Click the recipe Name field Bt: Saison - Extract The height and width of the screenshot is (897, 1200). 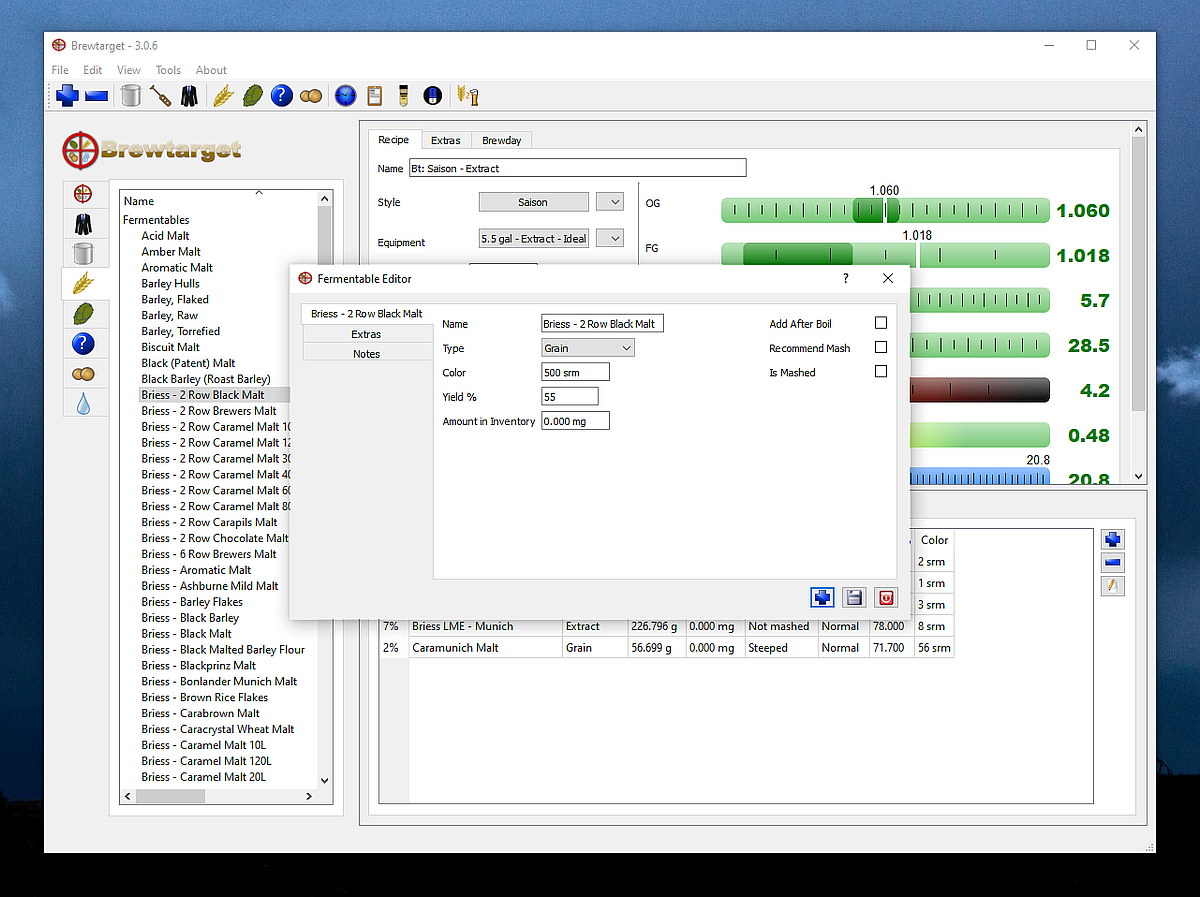click(577, 168)
